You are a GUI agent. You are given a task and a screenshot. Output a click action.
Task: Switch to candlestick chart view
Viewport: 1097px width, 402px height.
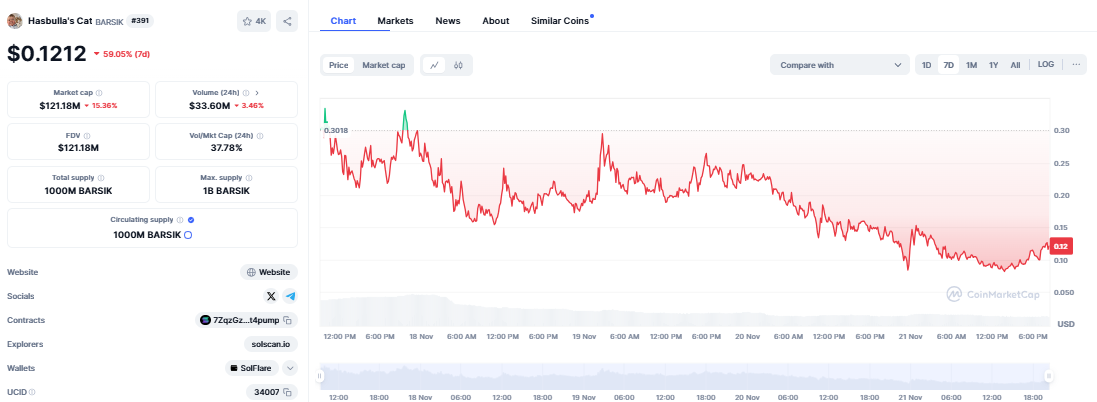pos(458,65)
